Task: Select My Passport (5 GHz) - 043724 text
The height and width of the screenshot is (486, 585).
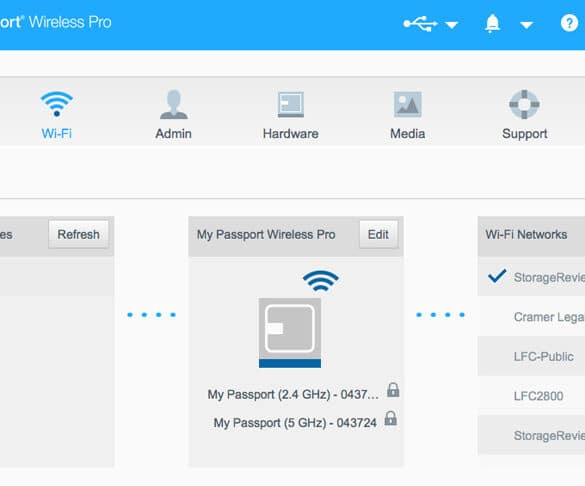Action: 295,423
